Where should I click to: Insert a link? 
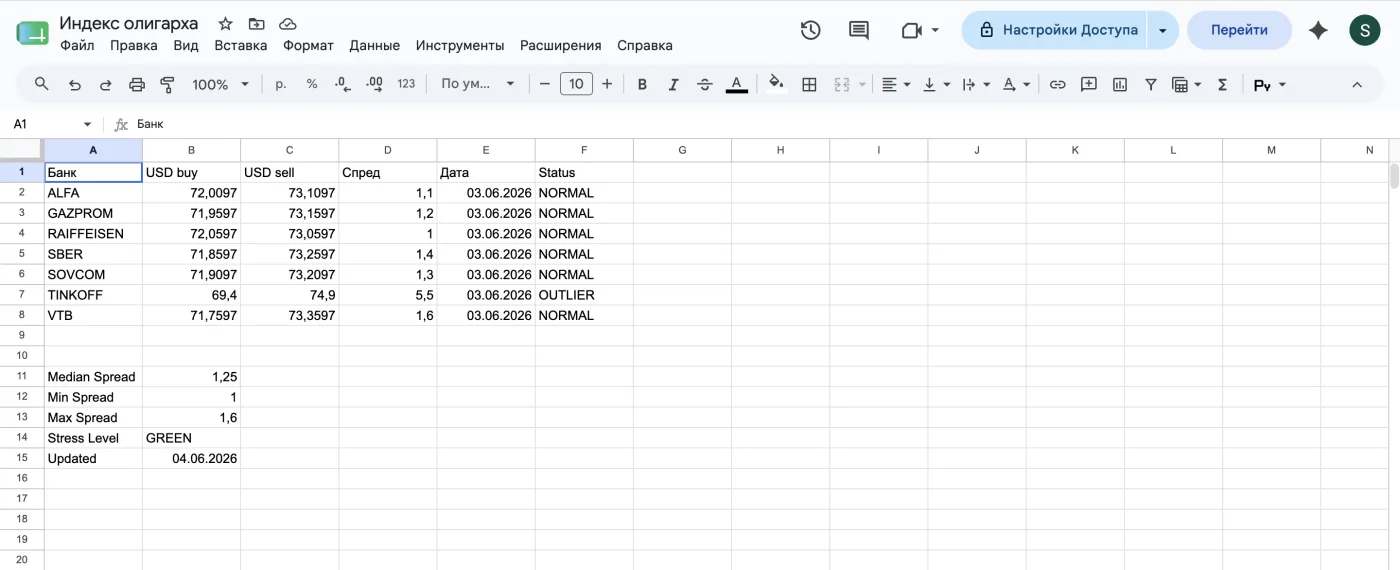[1057, 84]
